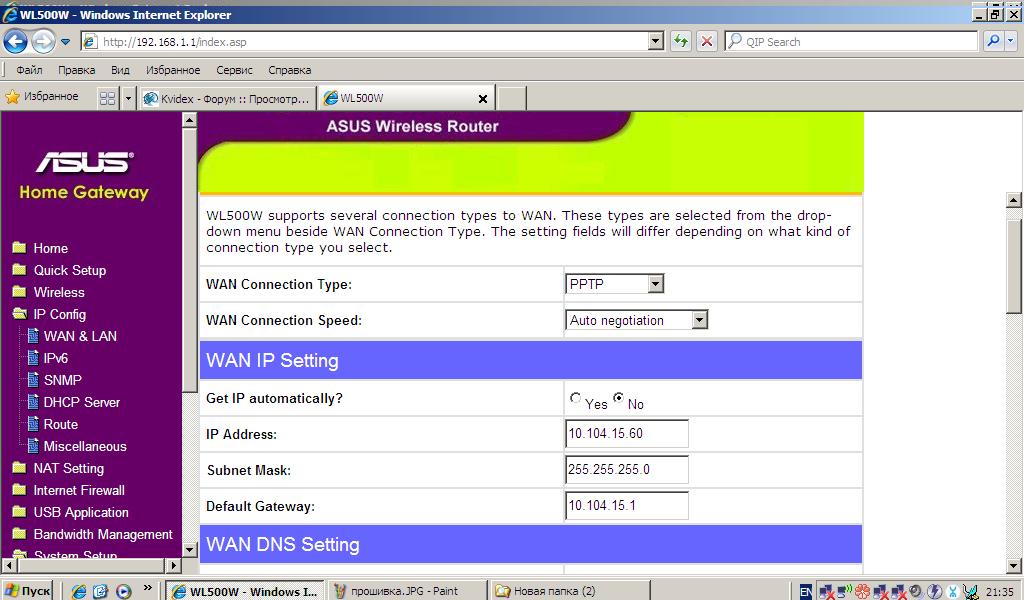1024x600 pixels.
Task: Click the search magnifier button
Action: (x=993, y=41)
